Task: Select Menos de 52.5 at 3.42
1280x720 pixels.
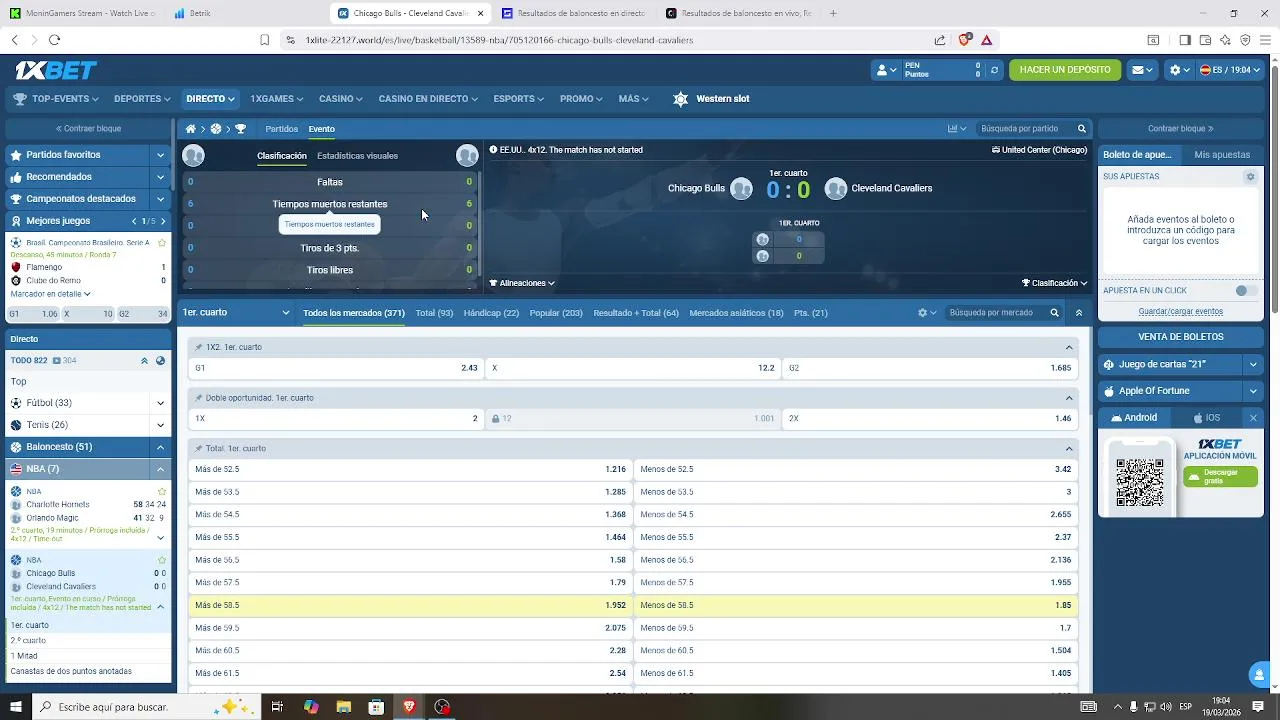Action: point(856,469)
